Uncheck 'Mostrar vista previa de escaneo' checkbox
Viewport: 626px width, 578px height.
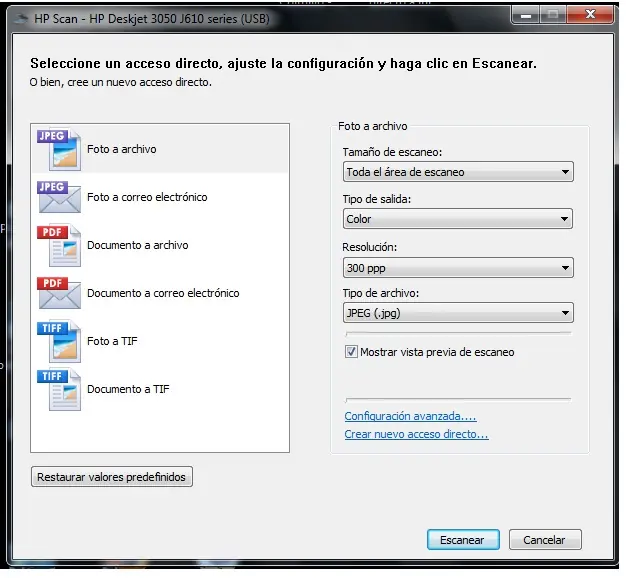tap(351, 352)
